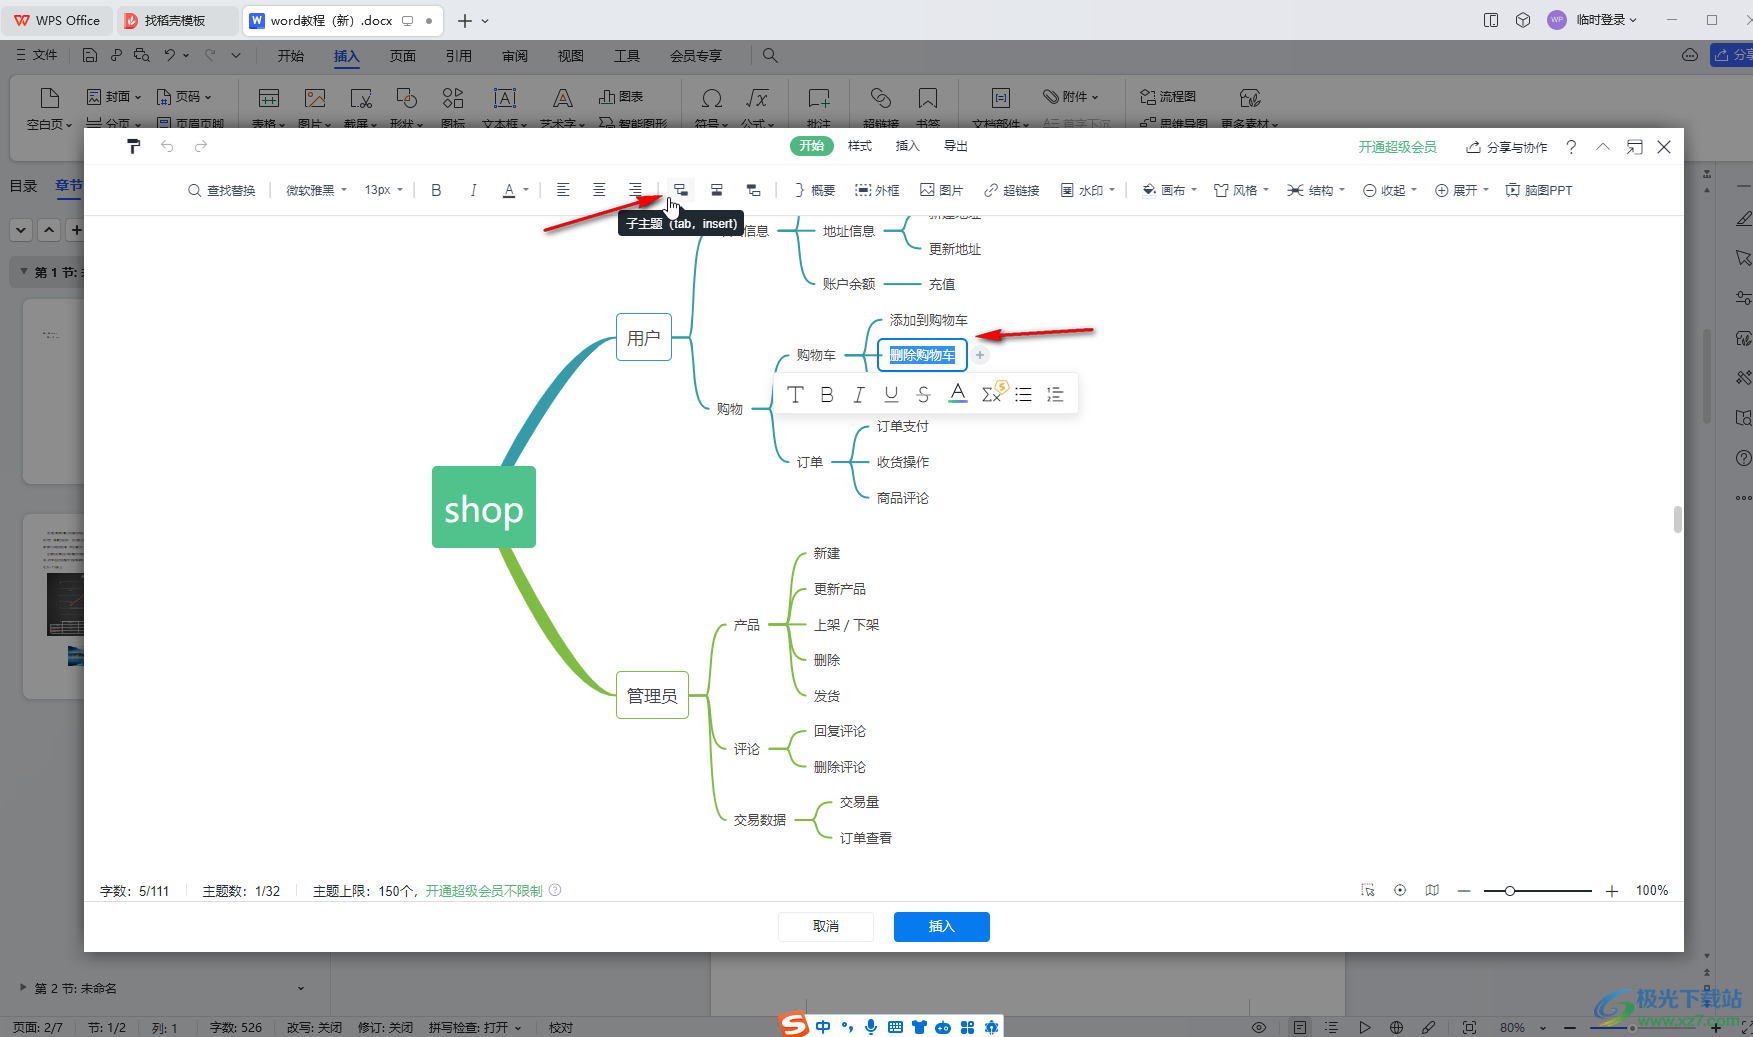Open the 风格 style dropdown
The height and width of the screenshot is (1037, 1753).
pos(1242,190)
